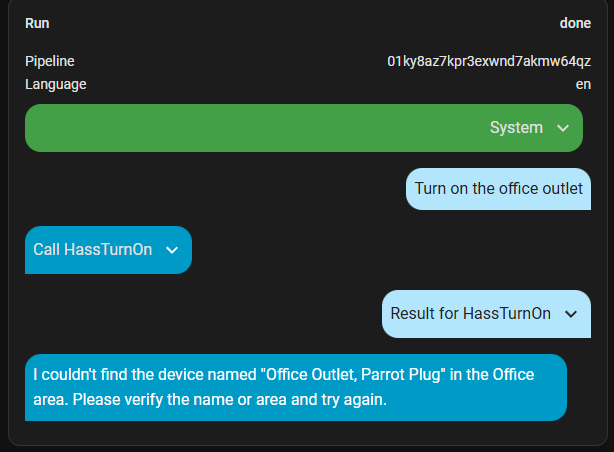Expand the Call HassTurnOn chevron arrow
This screenshot has height=452, width=614.
(172, 250)
